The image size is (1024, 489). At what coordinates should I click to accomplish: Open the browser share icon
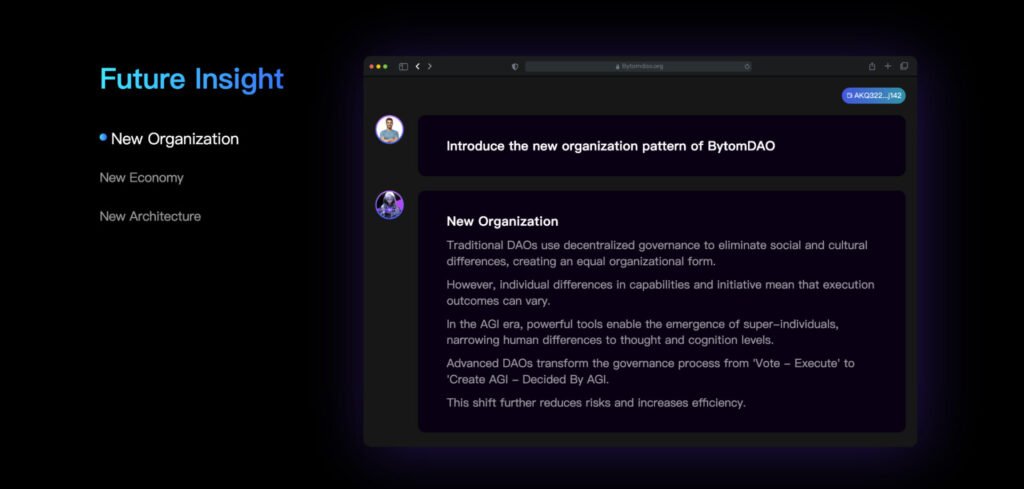pyautogui.click(x=872, y=67)
